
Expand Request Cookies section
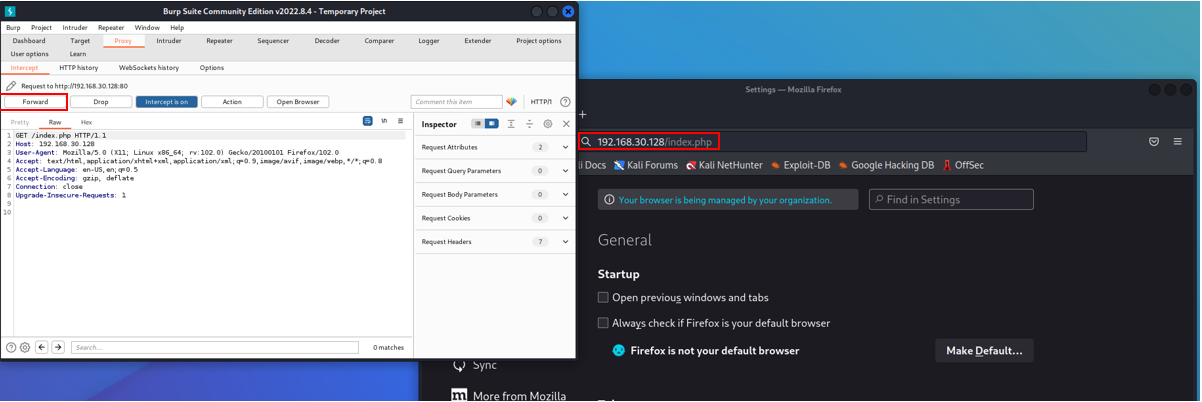click(x=494, y=218)
